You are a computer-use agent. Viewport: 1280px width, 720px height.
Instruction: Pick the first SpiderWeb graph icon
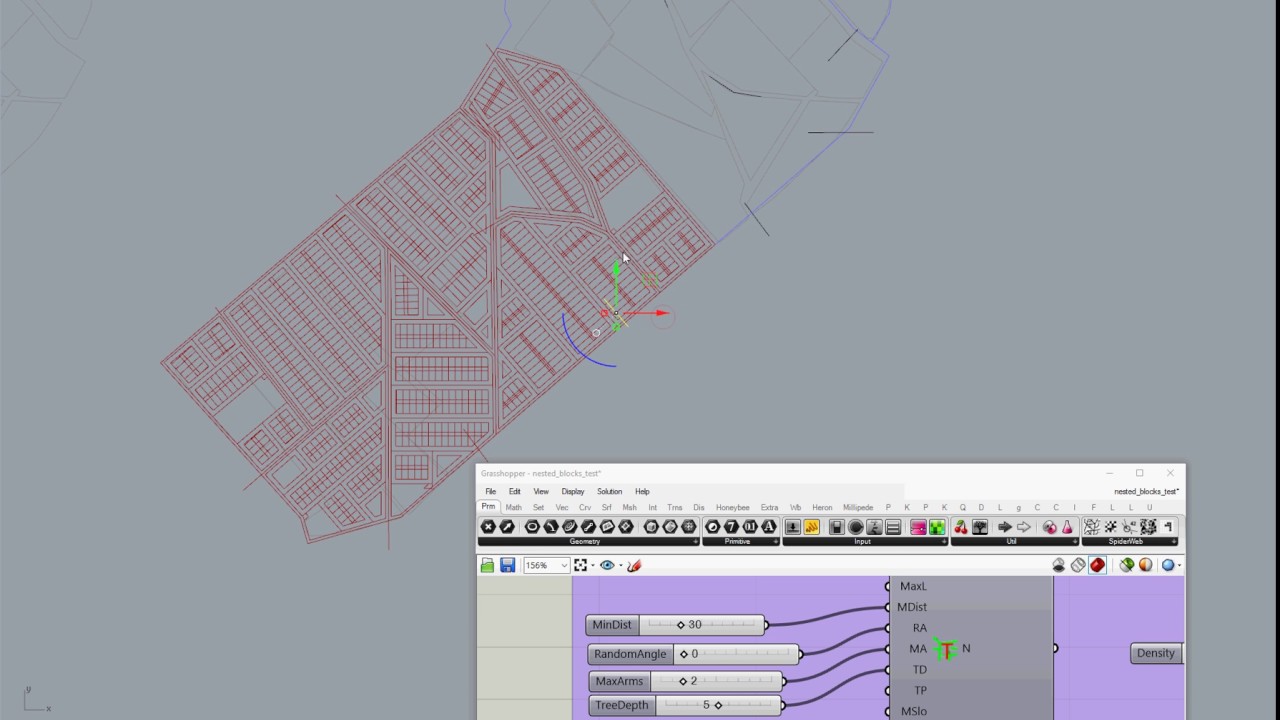1092,527
